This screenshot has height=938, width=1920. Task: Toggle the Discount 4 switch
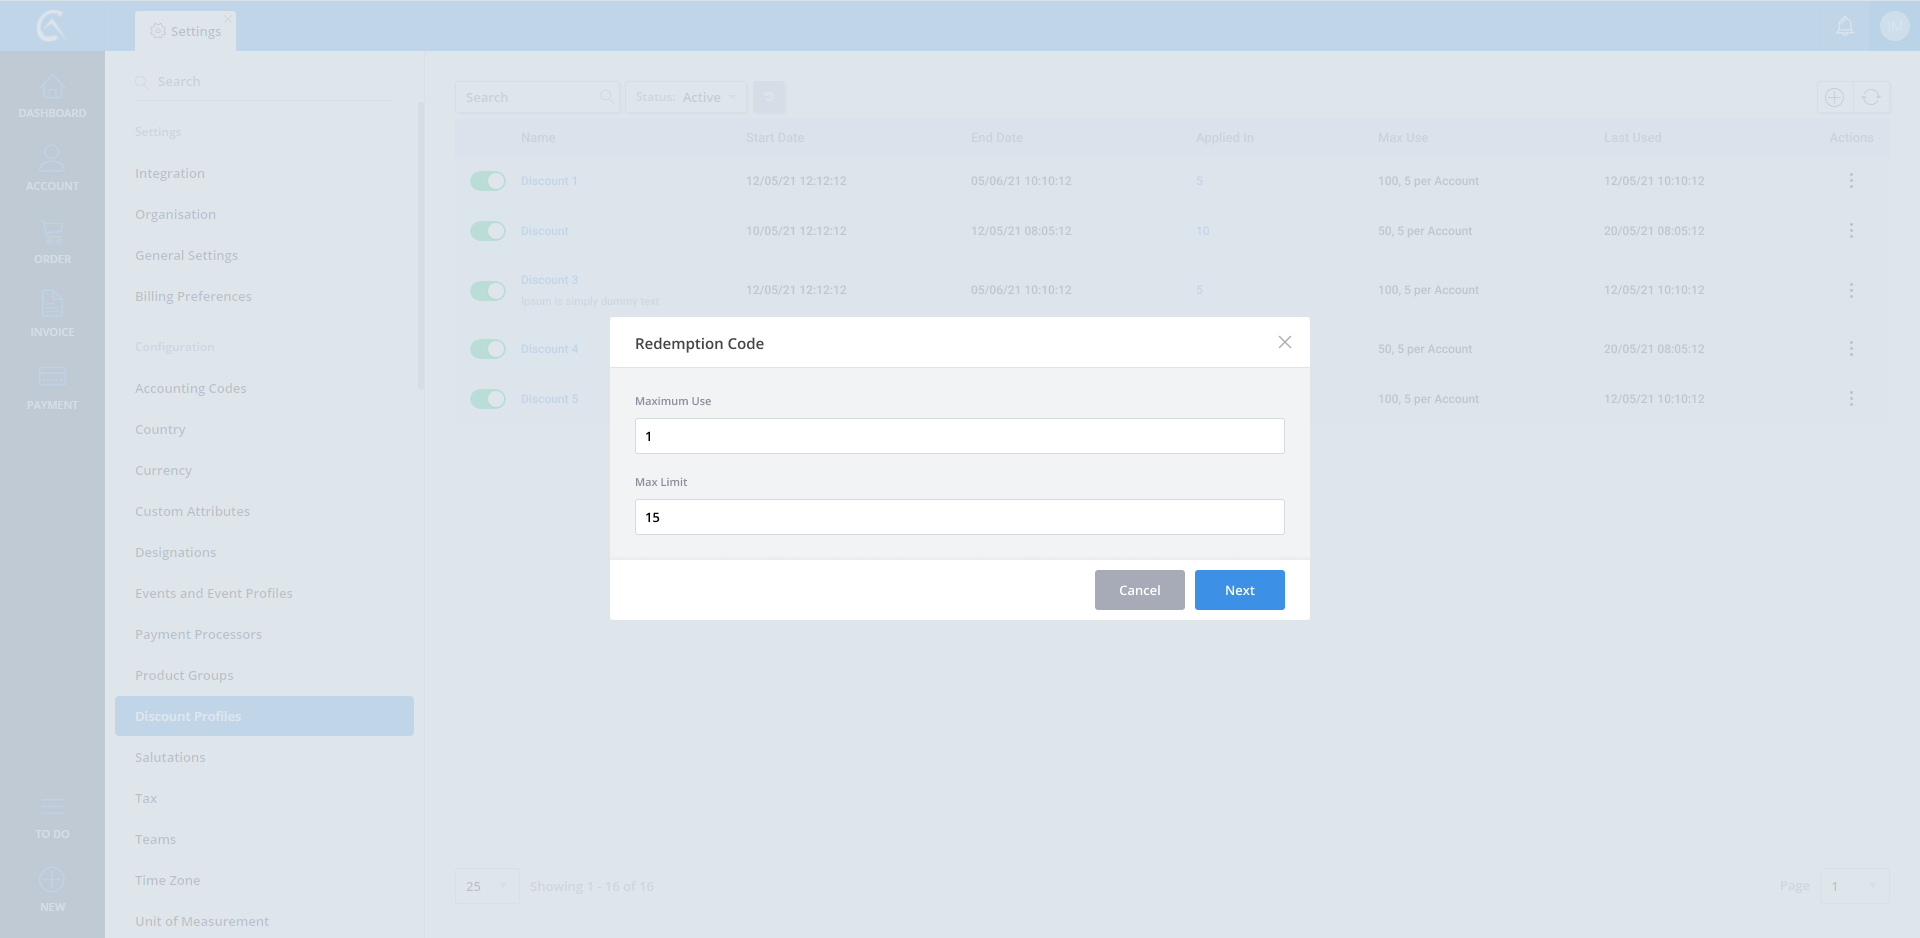point(488,349)
